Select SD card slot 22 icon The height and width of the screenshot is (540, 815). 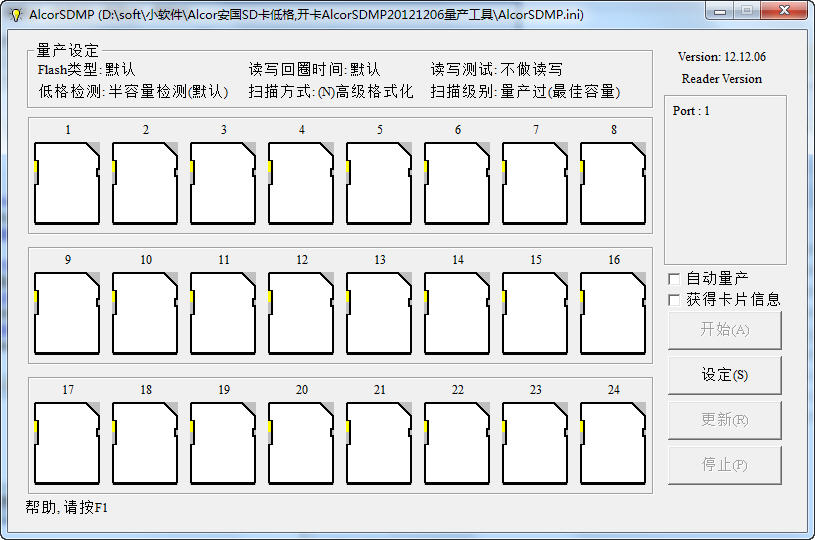(457, 443)
